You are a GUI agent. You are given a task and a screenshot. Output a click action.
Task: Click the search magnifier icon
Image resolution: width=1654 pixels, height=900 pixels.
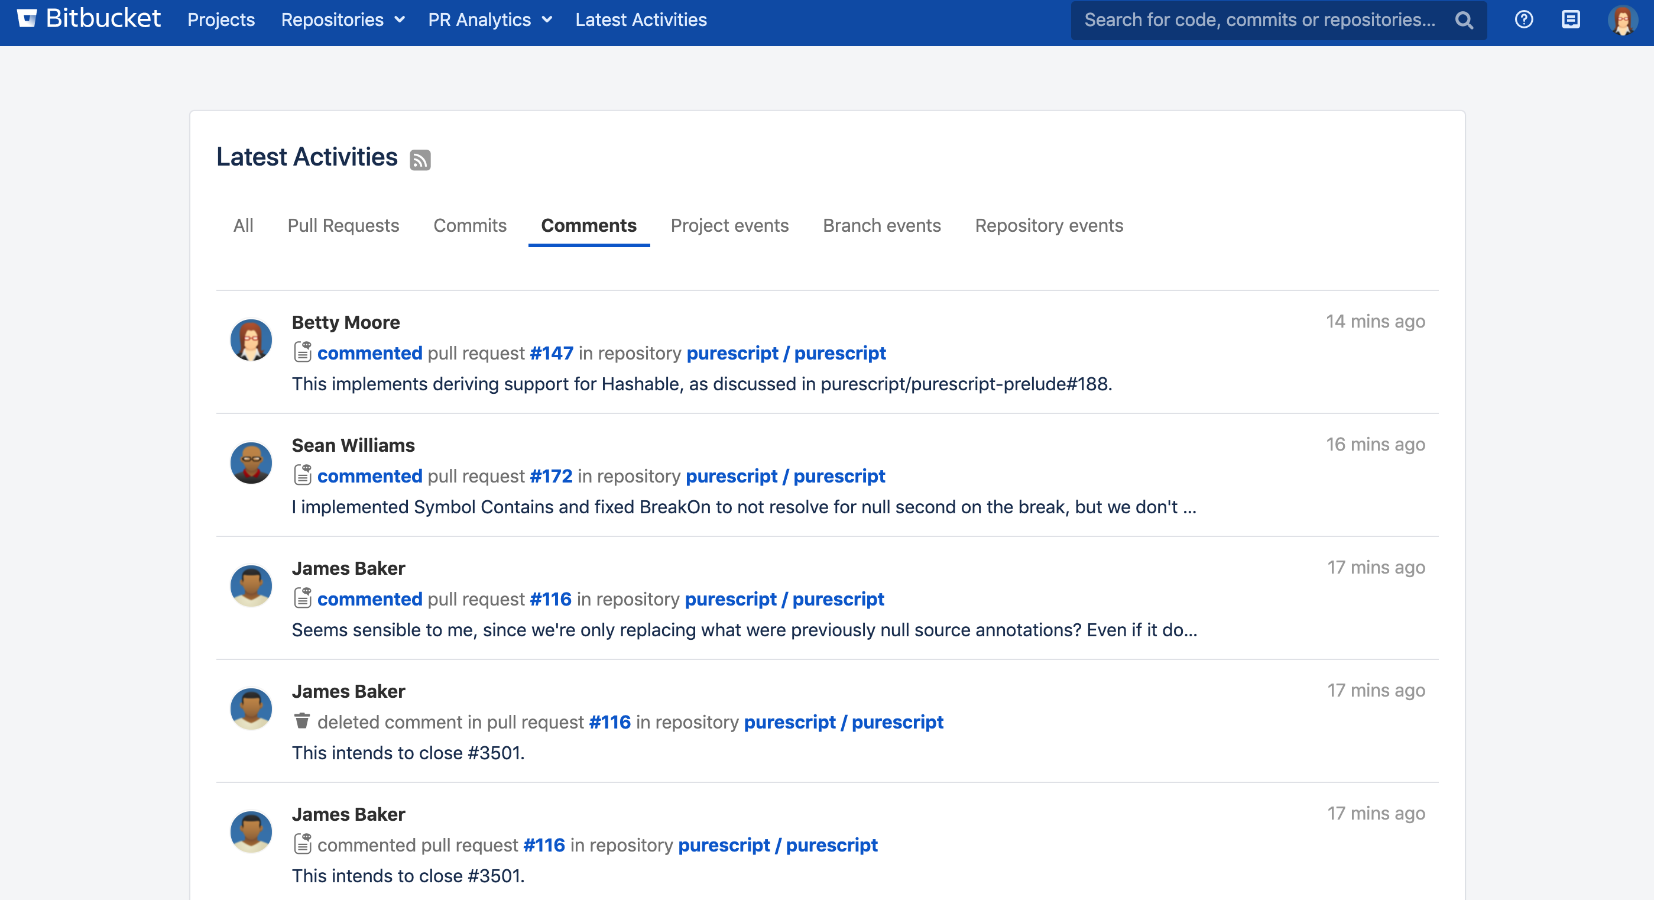pyautogui.click(x=1464, y=20)
